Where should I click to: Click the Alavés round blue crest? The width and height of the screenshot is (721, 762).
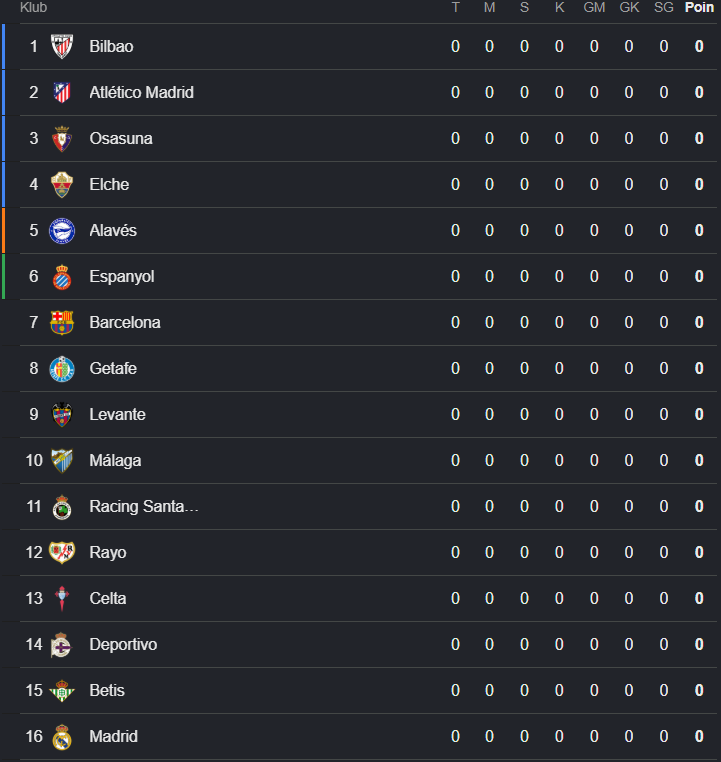point(62,230)
